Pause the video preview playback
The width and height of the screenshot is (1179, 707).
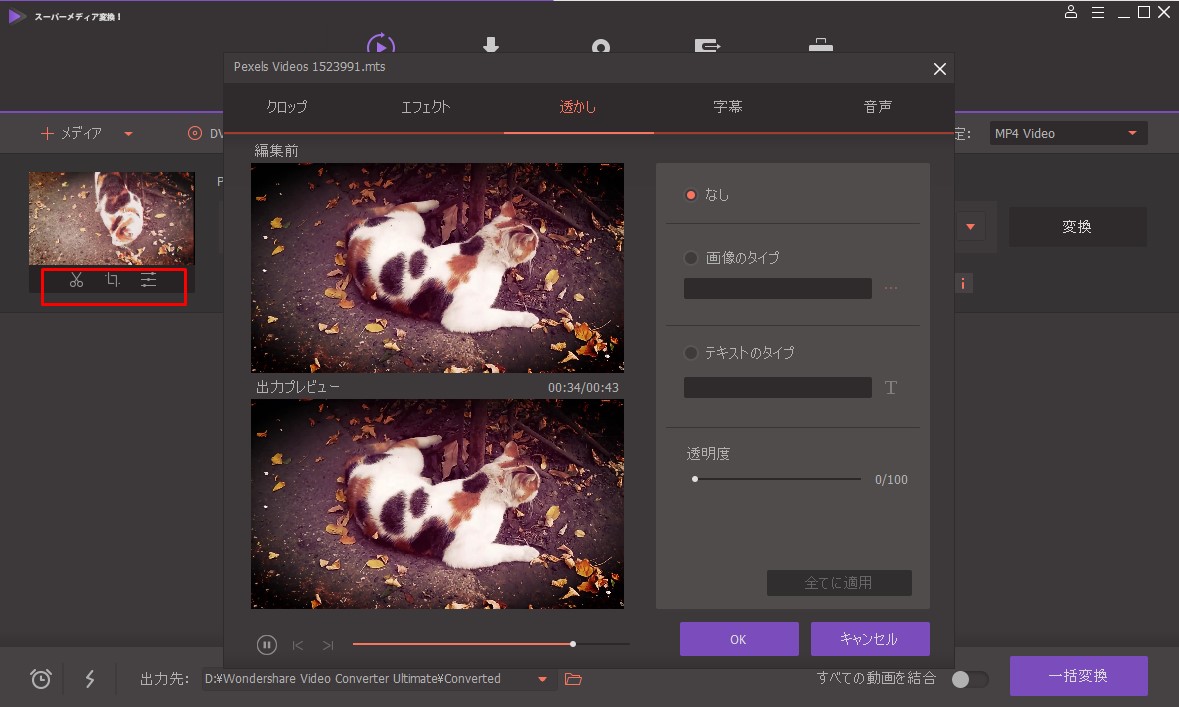point(267,645)
